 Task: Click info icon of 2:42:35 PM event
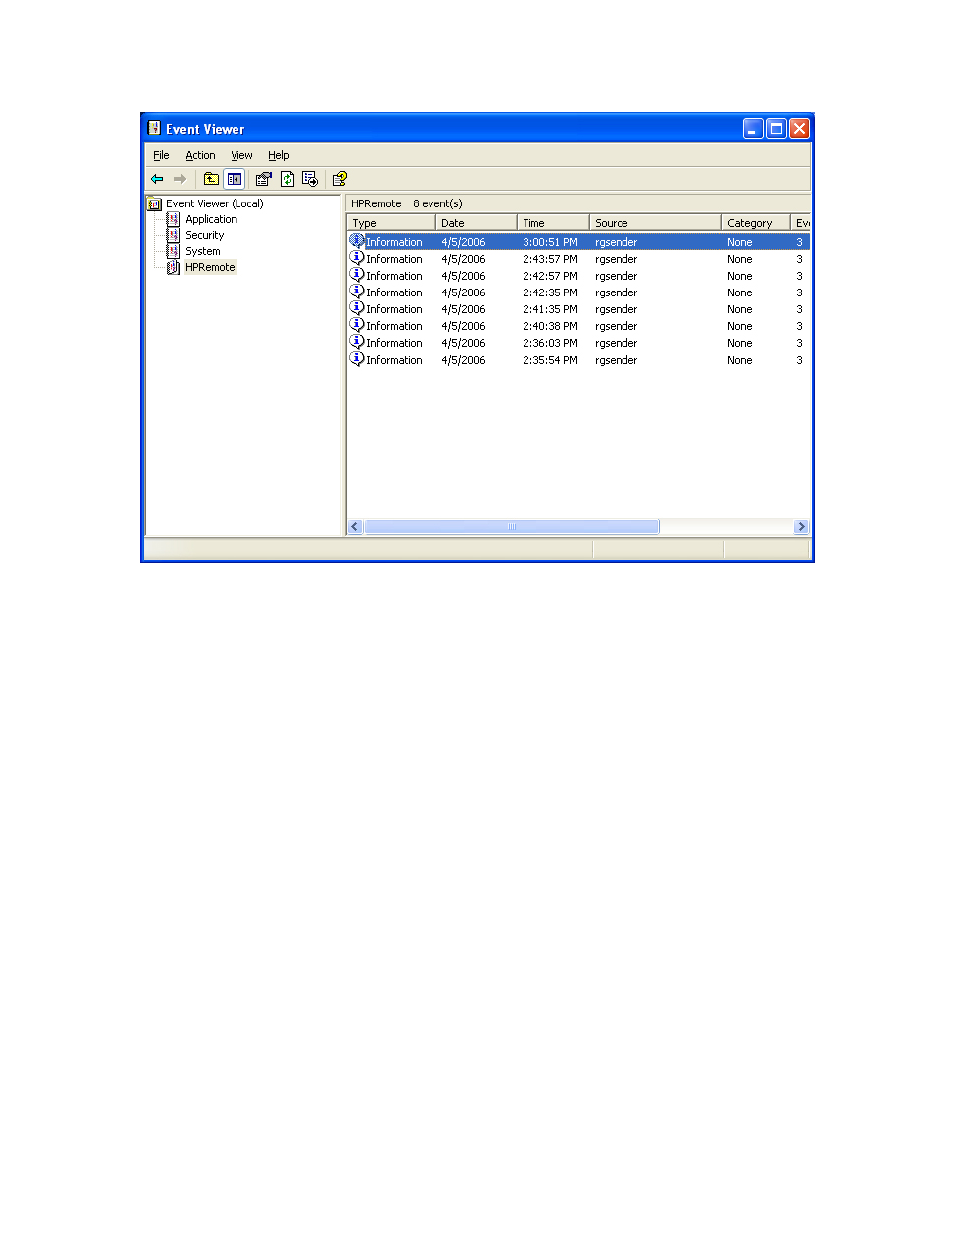coord(357,292)
